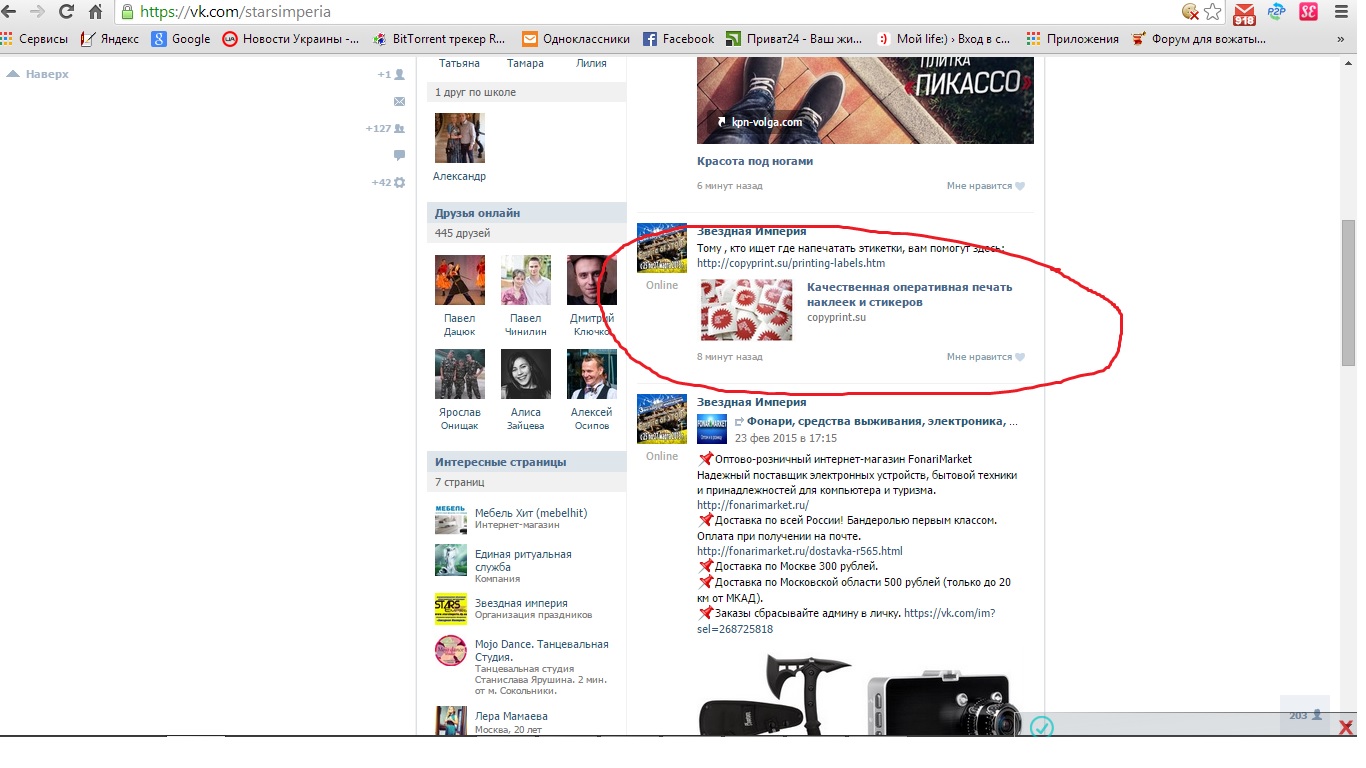1366x768 pixels.
Task: Open the FonariMarket repost avatar
Action: pyautogui.click(x=712, y=429)
